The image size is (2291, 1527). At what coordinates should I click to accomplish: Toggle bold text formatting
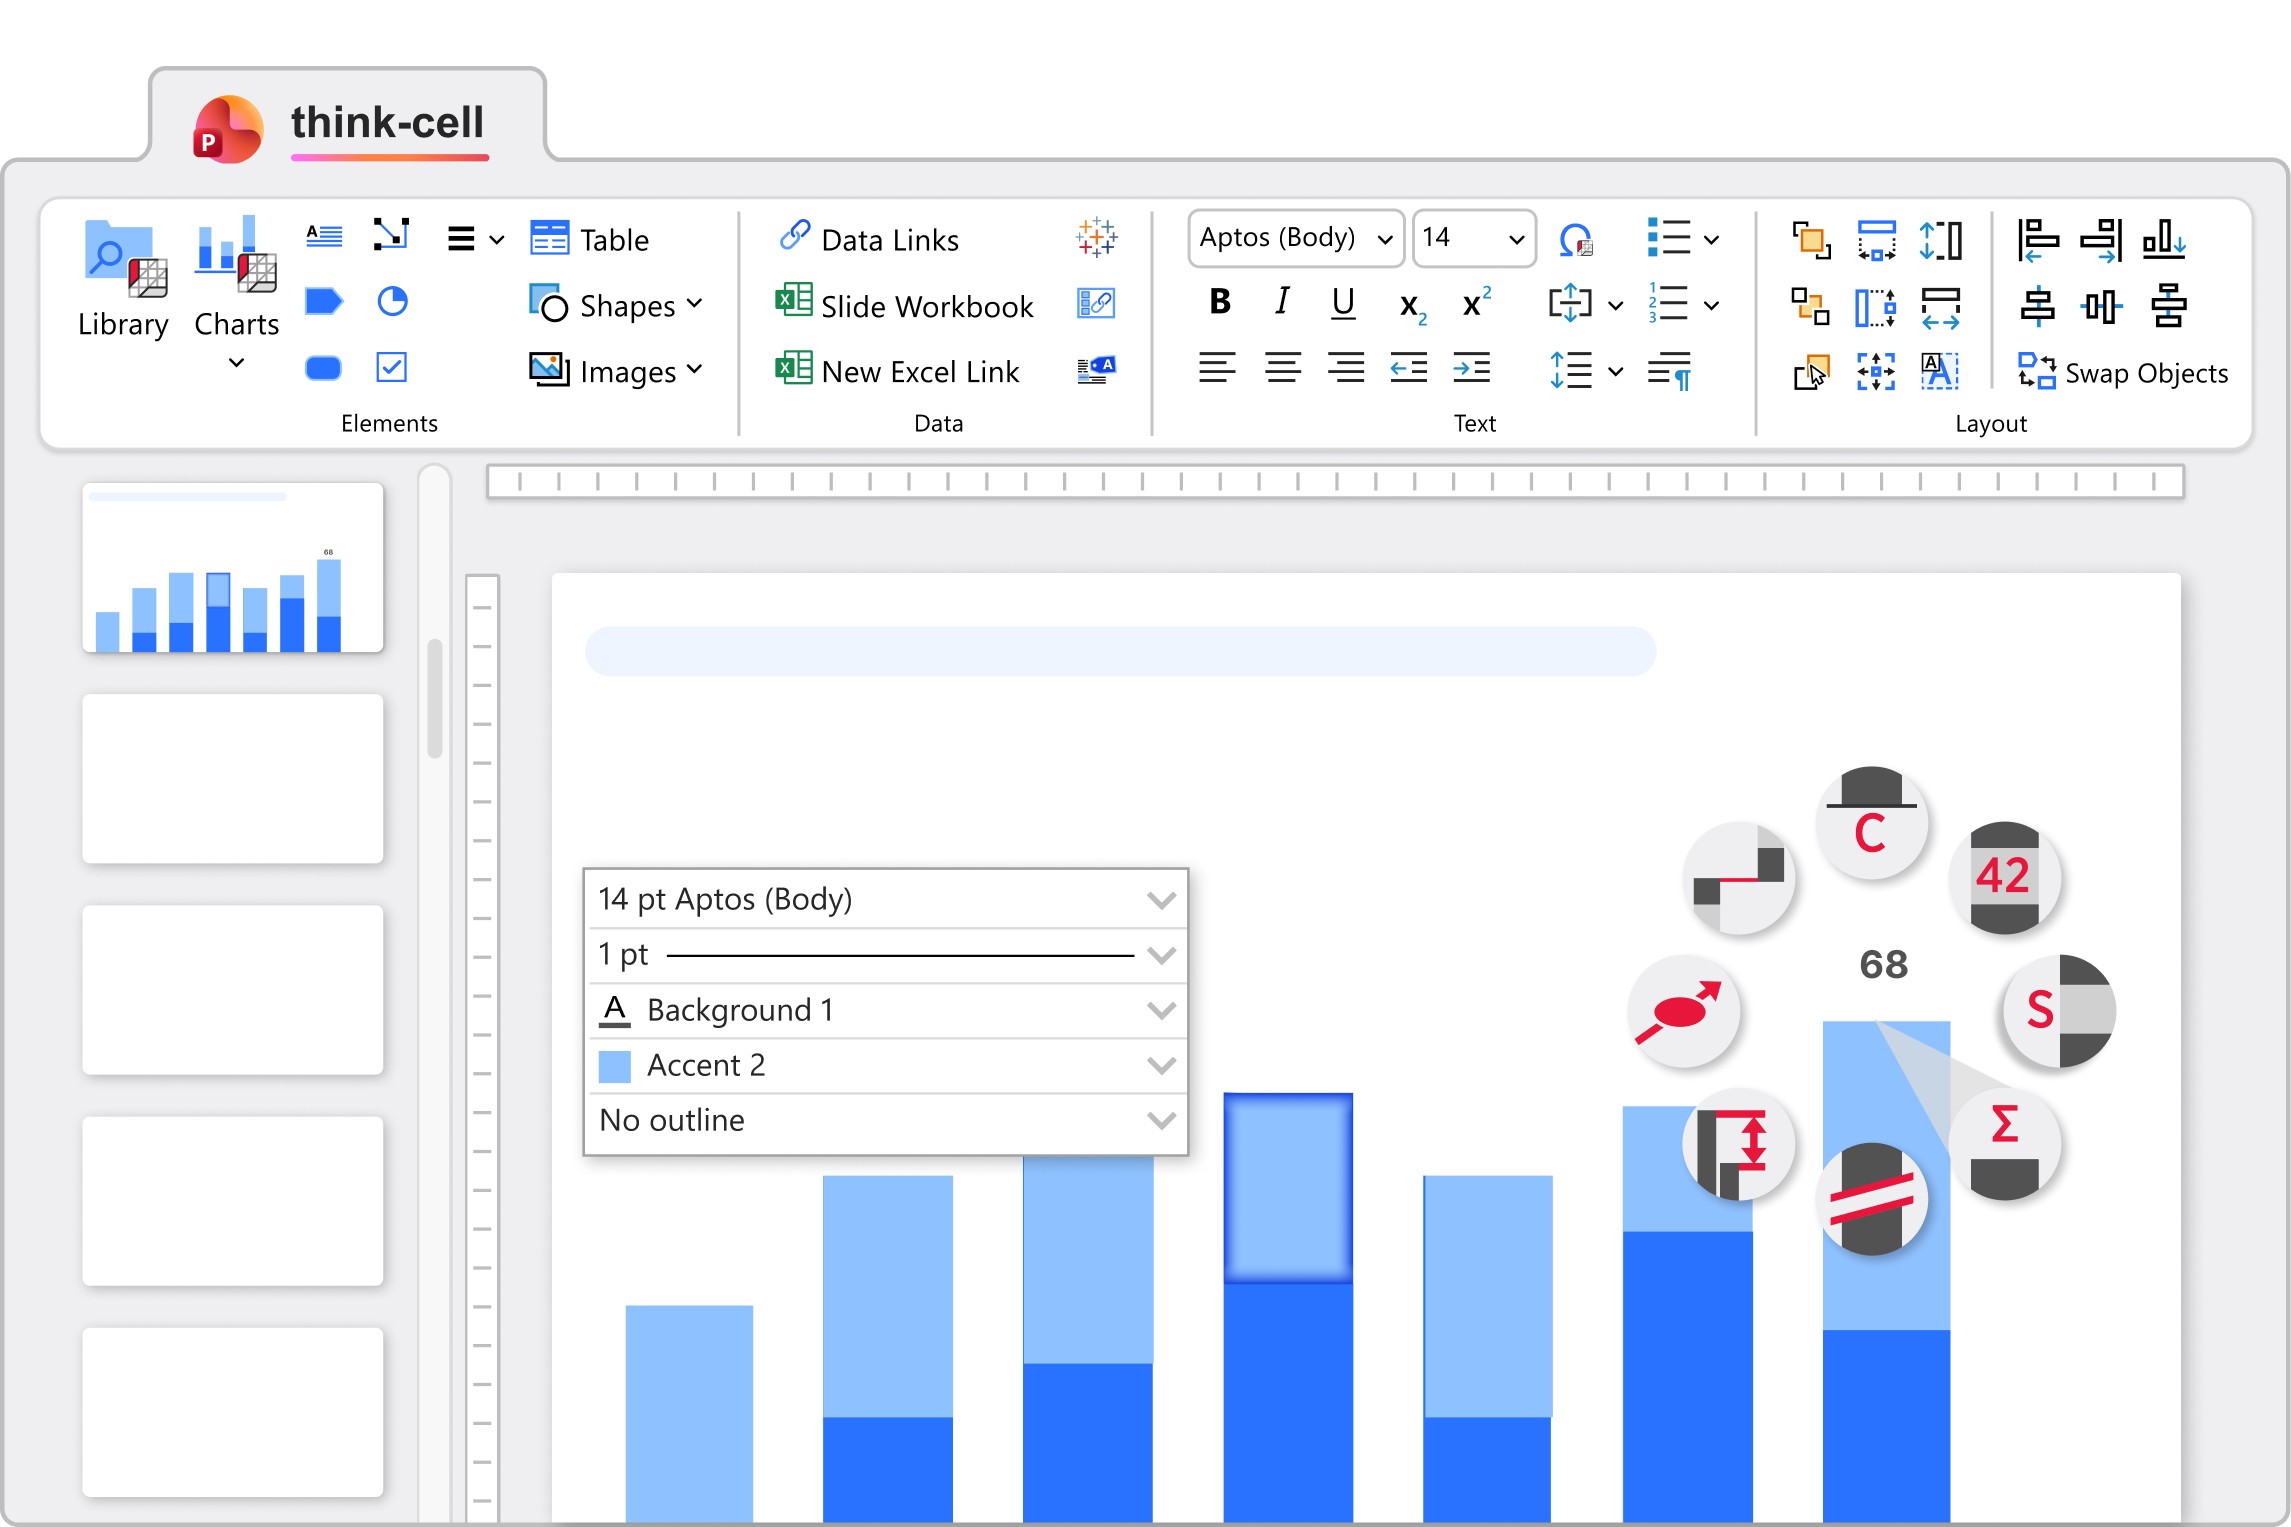pyautogui.click(x=1219, y=302)
